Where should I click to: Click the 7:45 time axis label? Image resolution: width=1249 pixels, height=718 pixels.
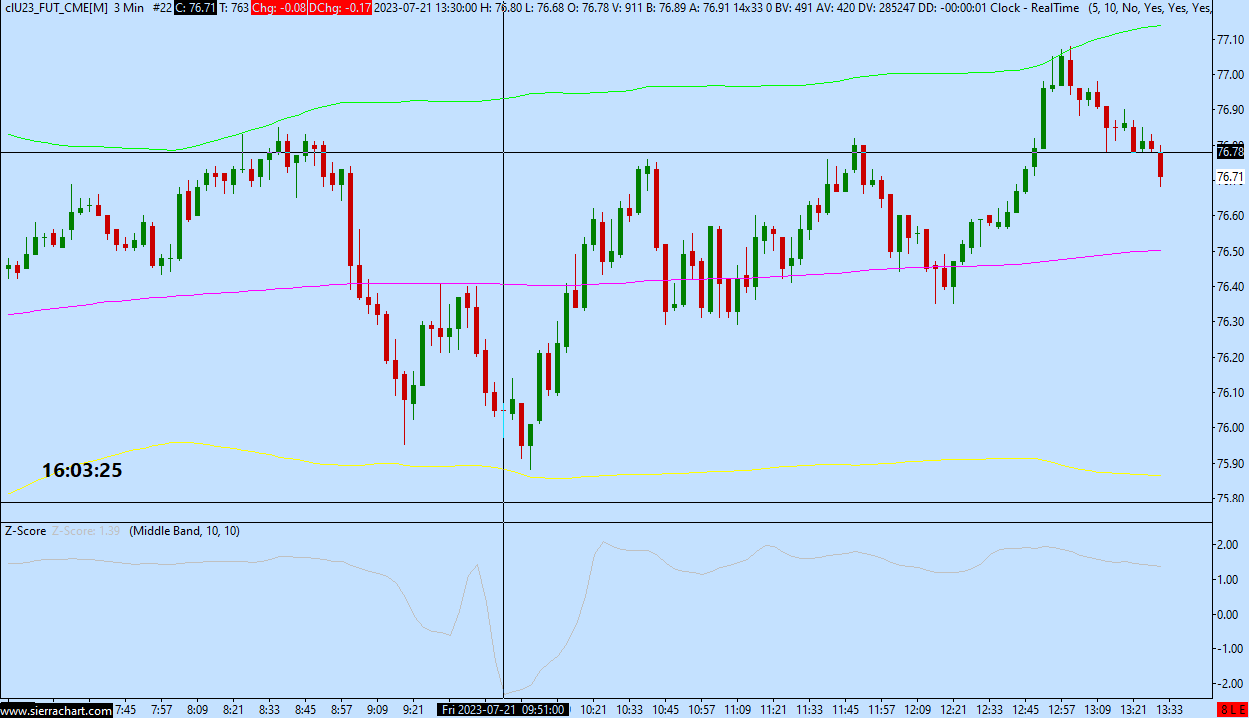click(125, 711)
